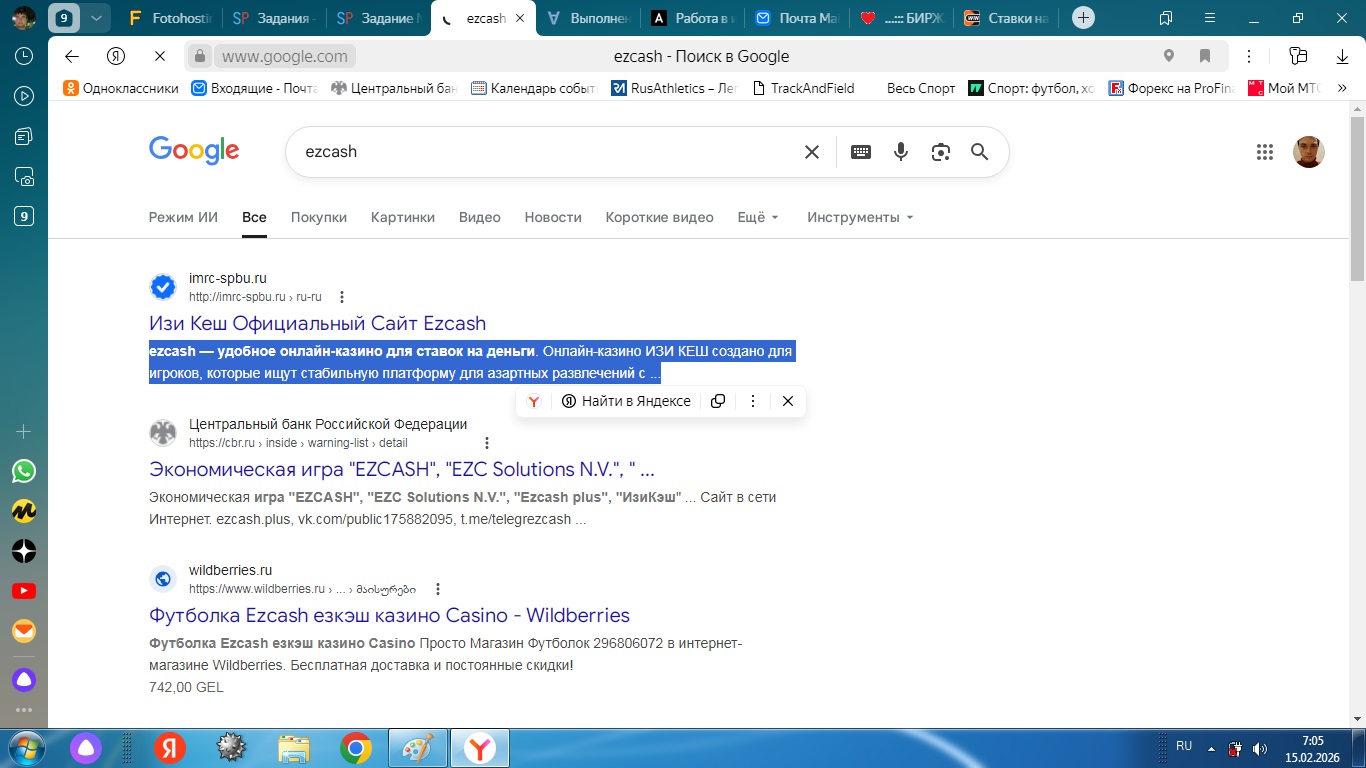Open the video player icon in sidebar
1366x768 pixels.
point(24,97)
